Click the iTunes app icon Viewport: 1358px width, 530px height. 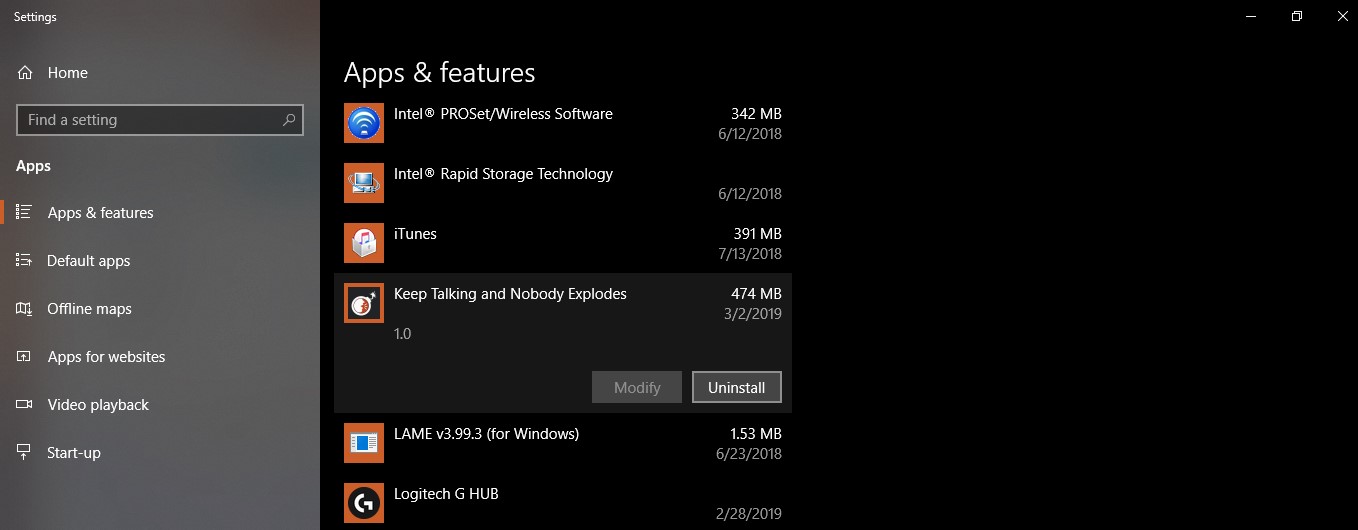click(x=364, y=243)
